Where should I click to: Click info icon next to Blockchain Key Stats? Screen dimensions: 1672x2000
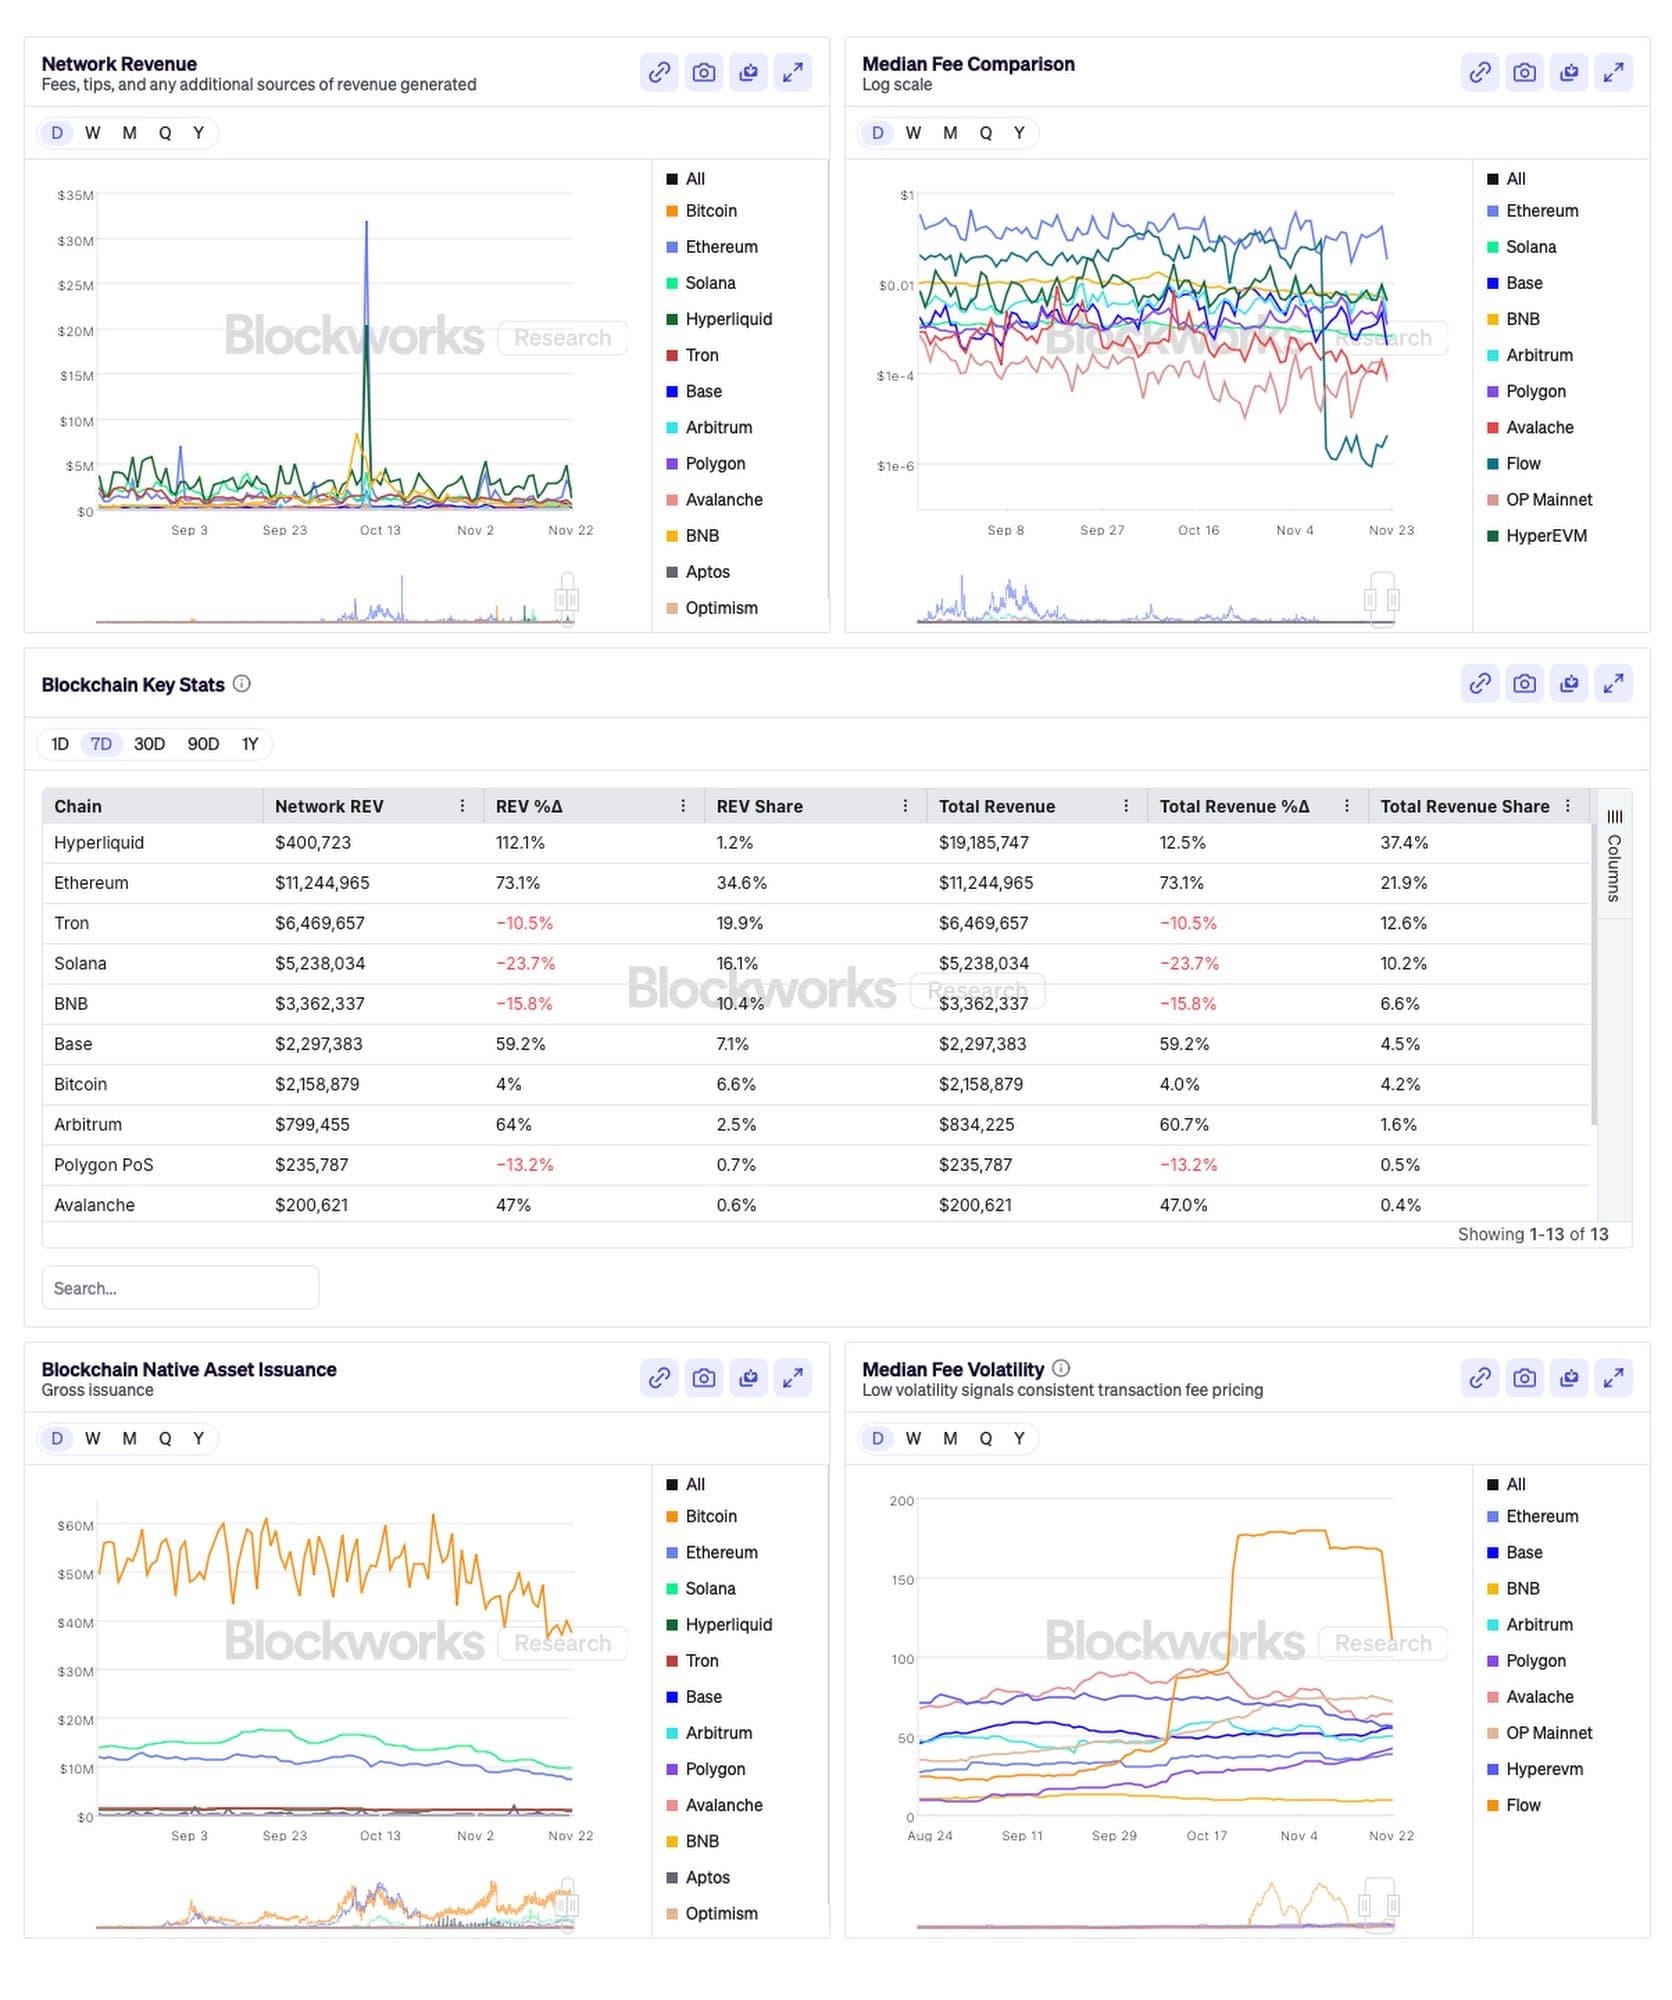tap(242, 684)
